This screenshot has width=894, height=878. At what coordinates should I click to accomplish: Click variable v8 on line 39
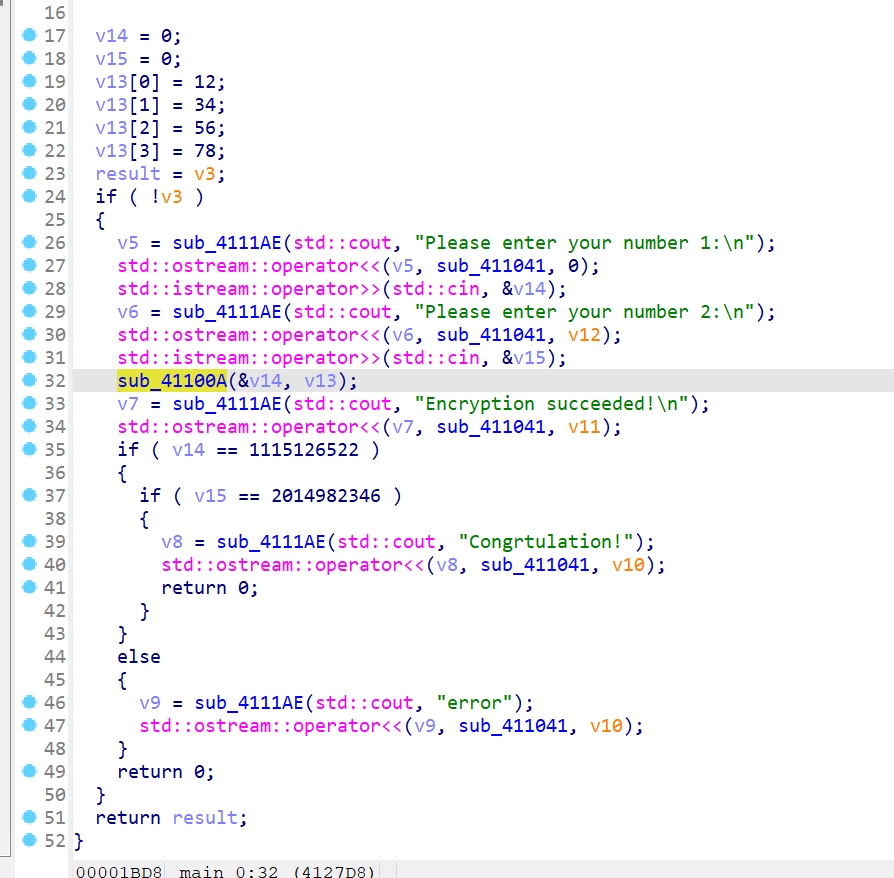(x=172, y=542)
